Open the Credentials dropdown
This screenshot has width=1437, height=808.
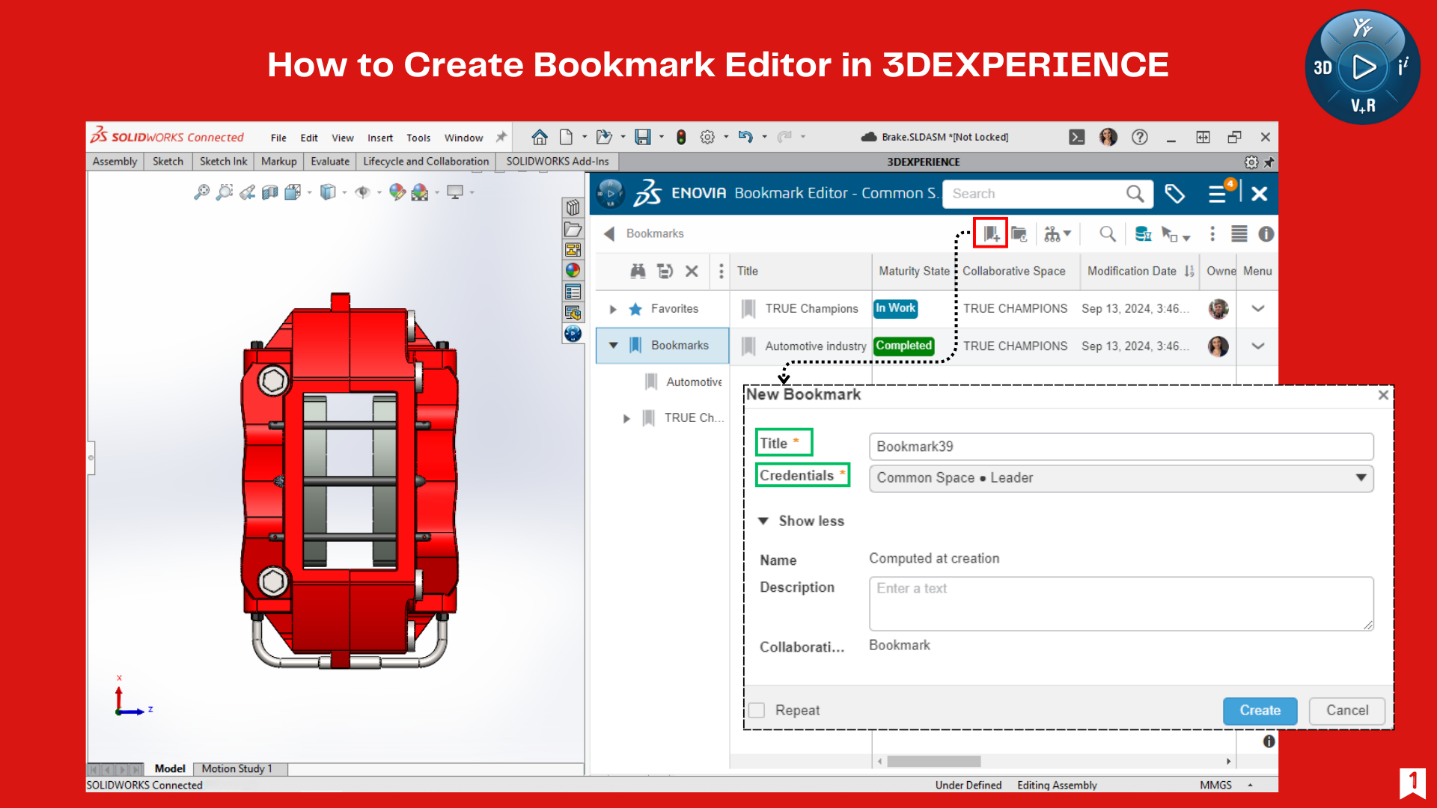click(1121, 478)
